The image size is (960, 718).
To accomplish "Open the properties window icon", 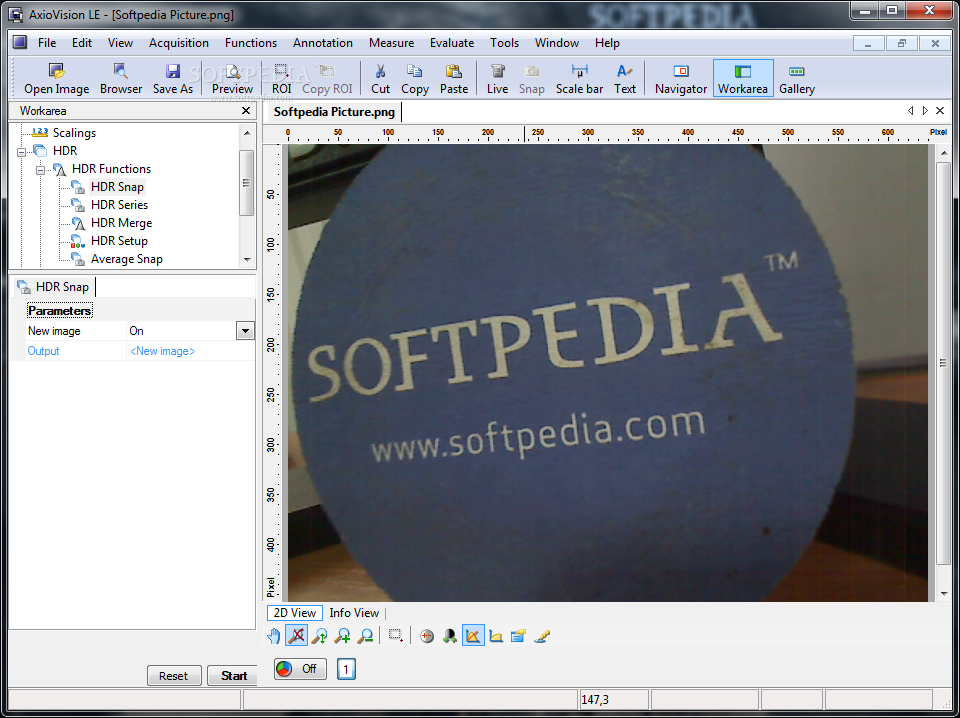I will tap(519, 636).
